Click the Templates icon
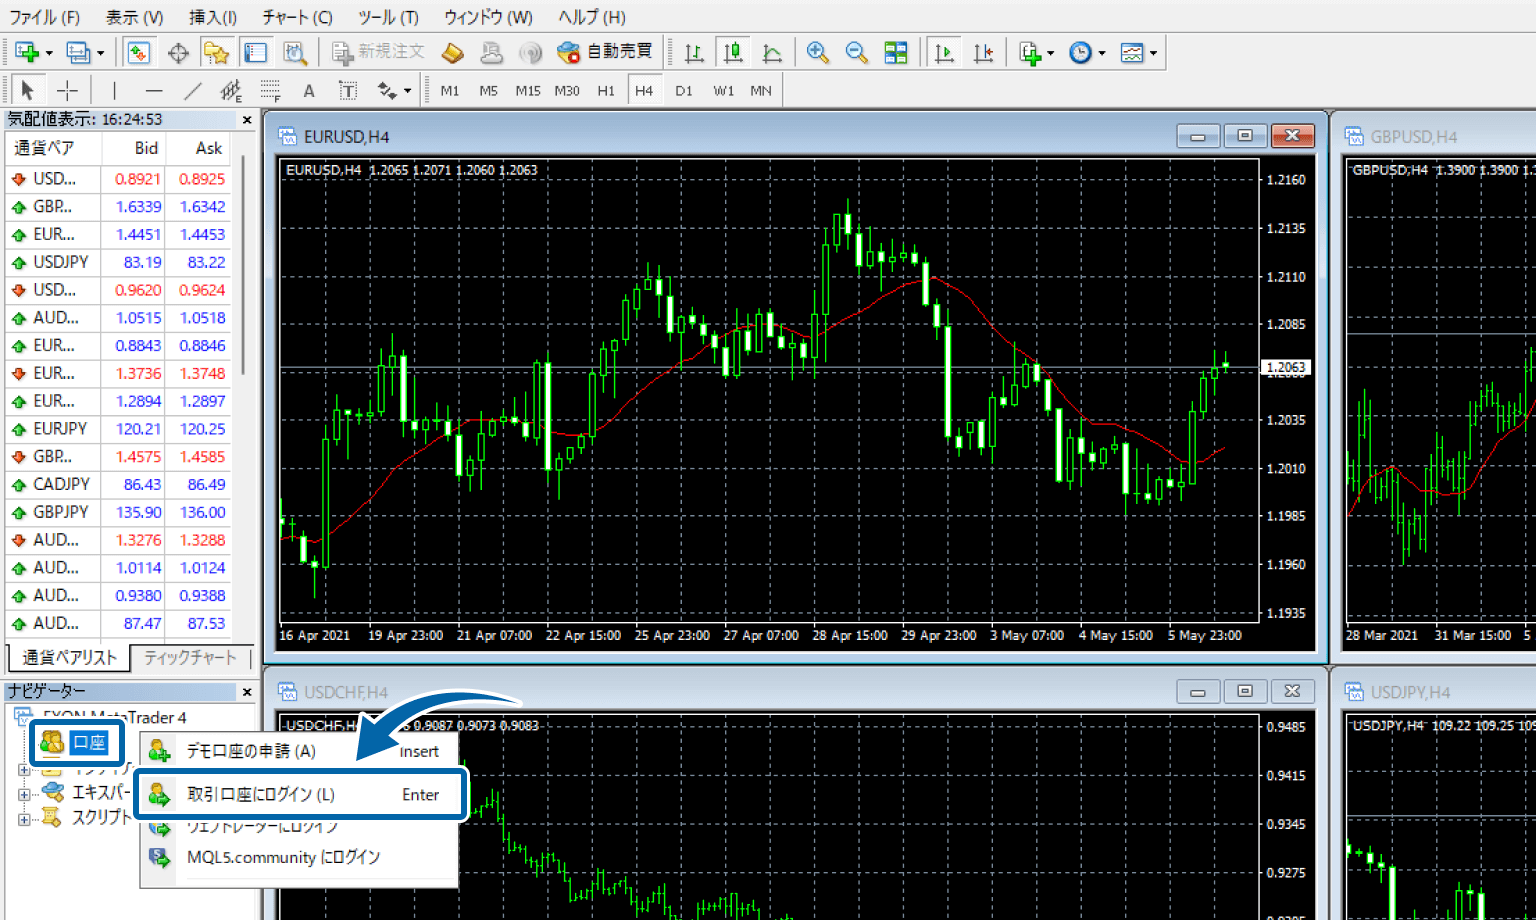This screenshot has width=1536, height=920. pyautogui.click(x=1132, y=52)
